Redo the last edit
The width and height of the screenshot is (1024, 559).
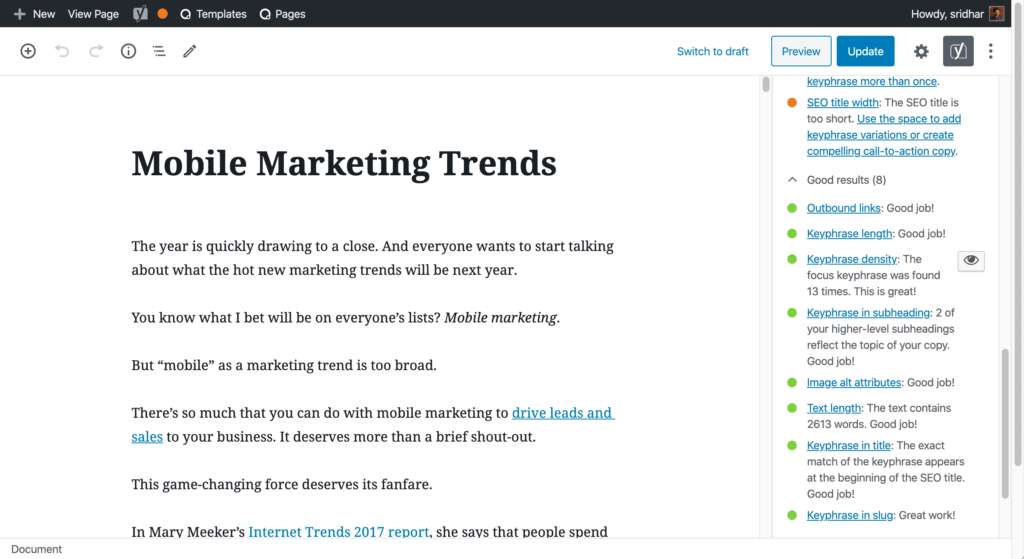pyautogui.click(x=96, y=51)
